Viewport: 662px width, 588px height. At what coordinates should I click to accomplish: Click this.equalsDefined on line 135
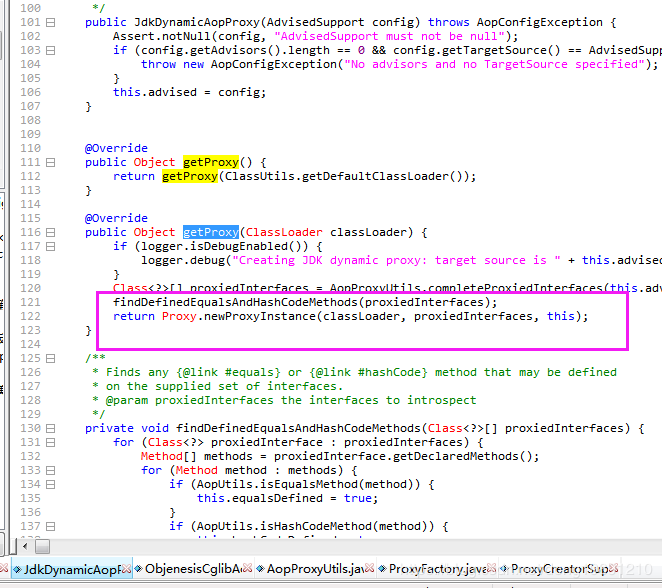(x=260, y=499)
